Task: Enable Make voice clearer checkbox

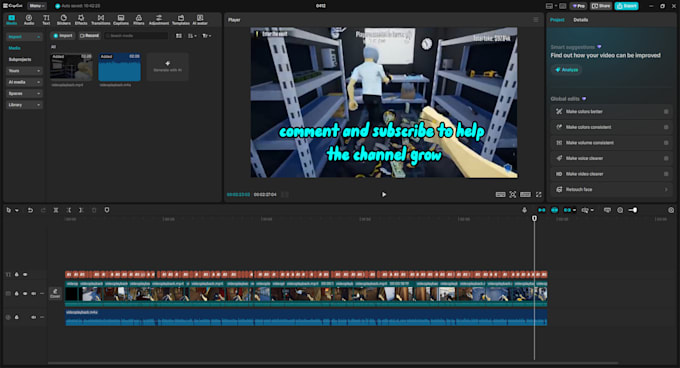Action: [x=666, y=158]
